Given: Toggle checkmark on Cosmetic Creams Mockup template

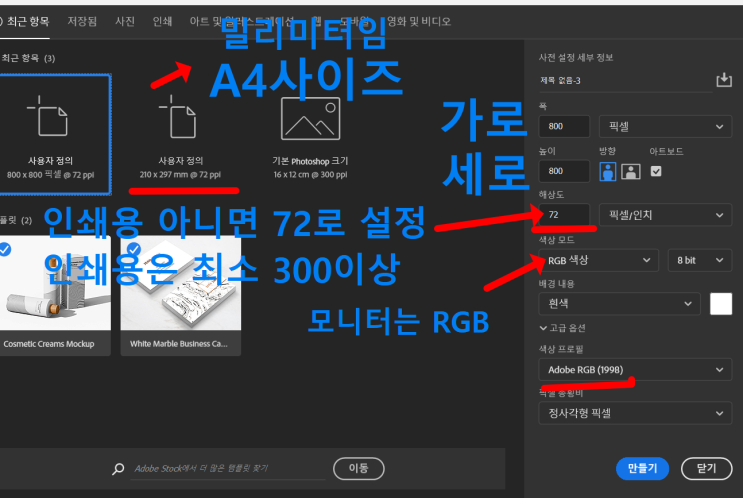Looking at the screenshot, I should point(5,249).
